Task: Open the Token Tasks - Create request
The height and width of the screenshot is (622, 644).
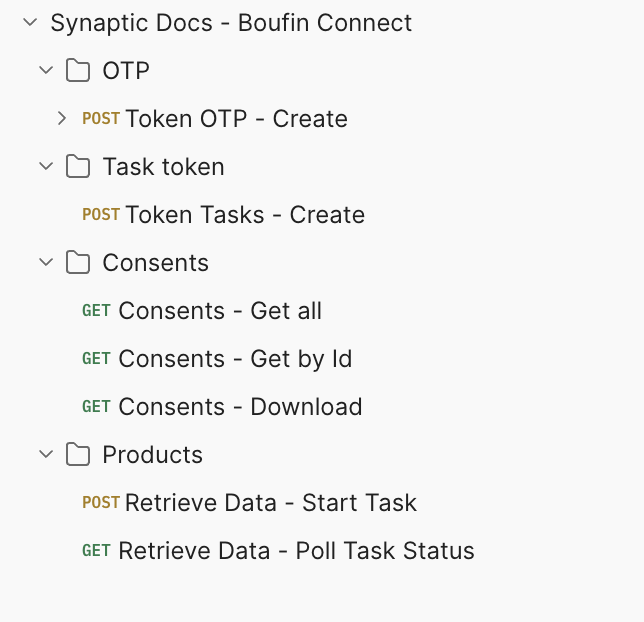Action: pyautogui.click(x=245, y=215)
